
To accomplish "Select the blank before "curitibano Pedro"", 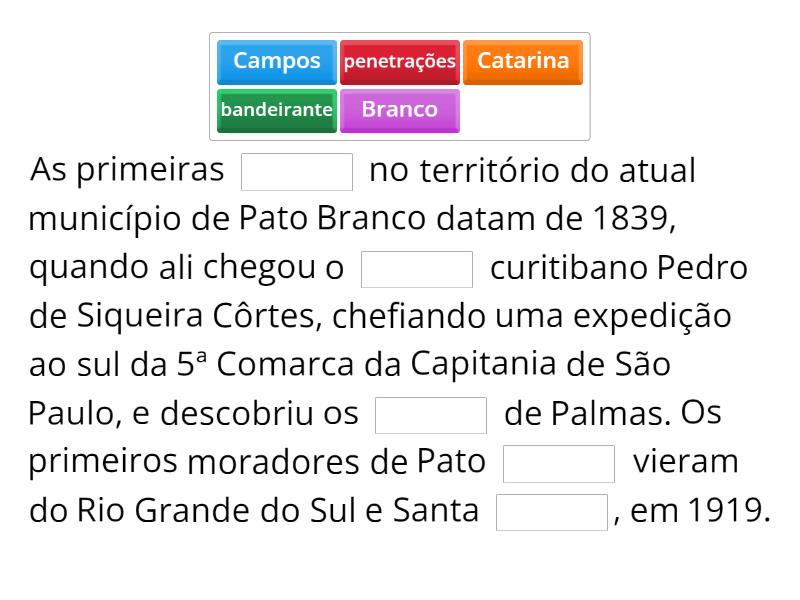I will coord(417,269).
